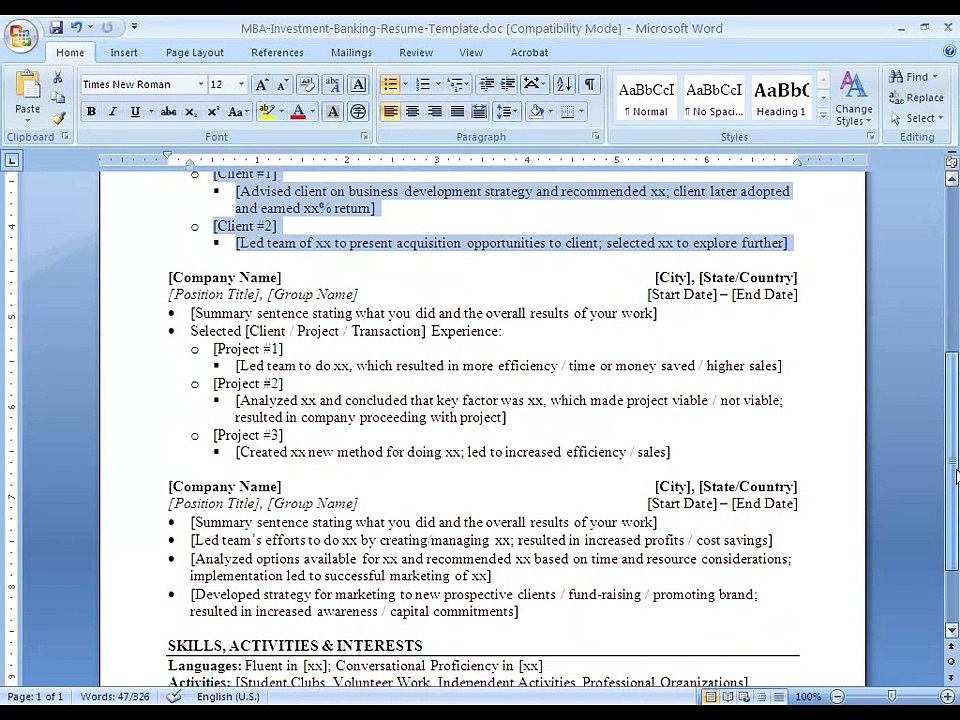
Task: Open the font size dropdown
Action: point(241,84)
